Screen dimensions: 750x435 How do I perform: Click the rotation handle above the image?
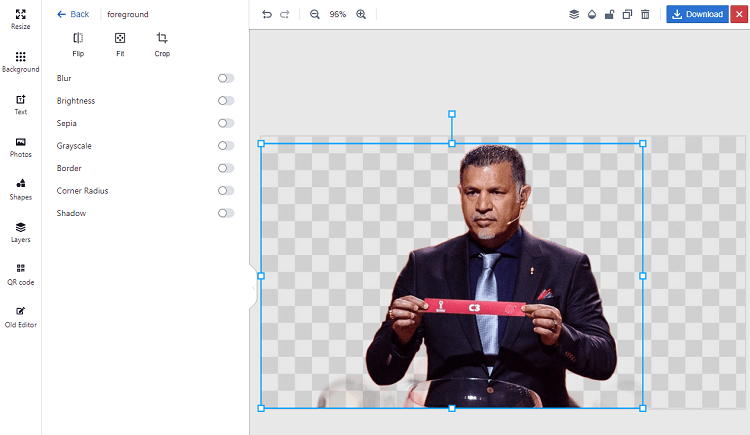[452, 114]
